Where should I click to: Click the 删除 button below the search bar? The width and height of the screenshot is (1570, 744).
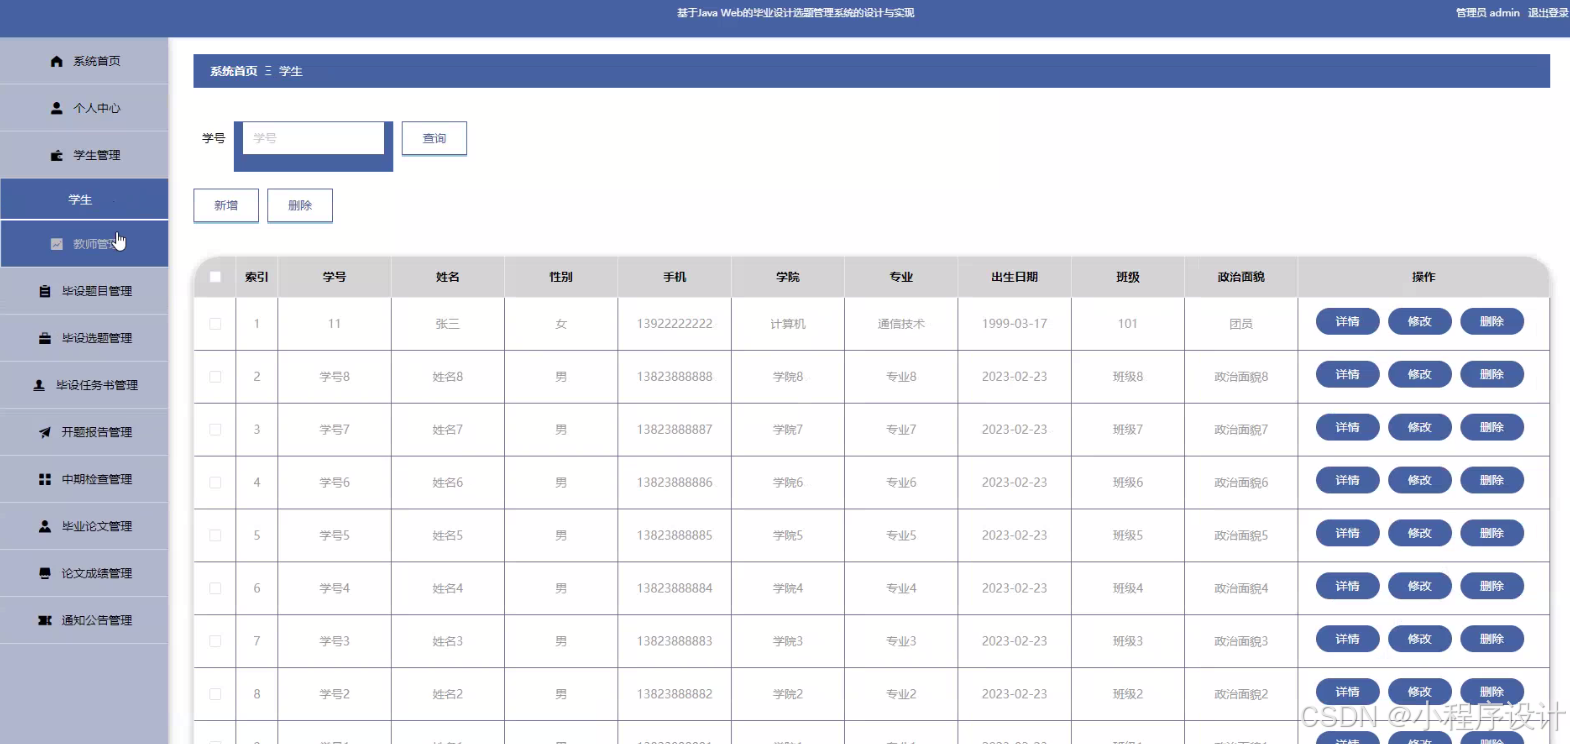point(300,205)
